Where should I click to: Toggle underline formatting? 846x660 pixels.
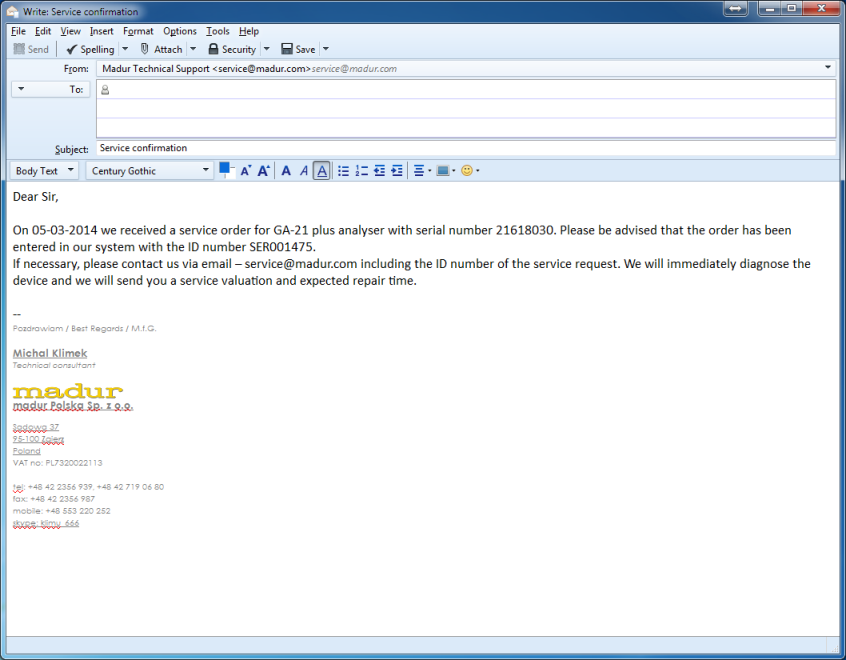pyautogui.click(x=322, y=171)
